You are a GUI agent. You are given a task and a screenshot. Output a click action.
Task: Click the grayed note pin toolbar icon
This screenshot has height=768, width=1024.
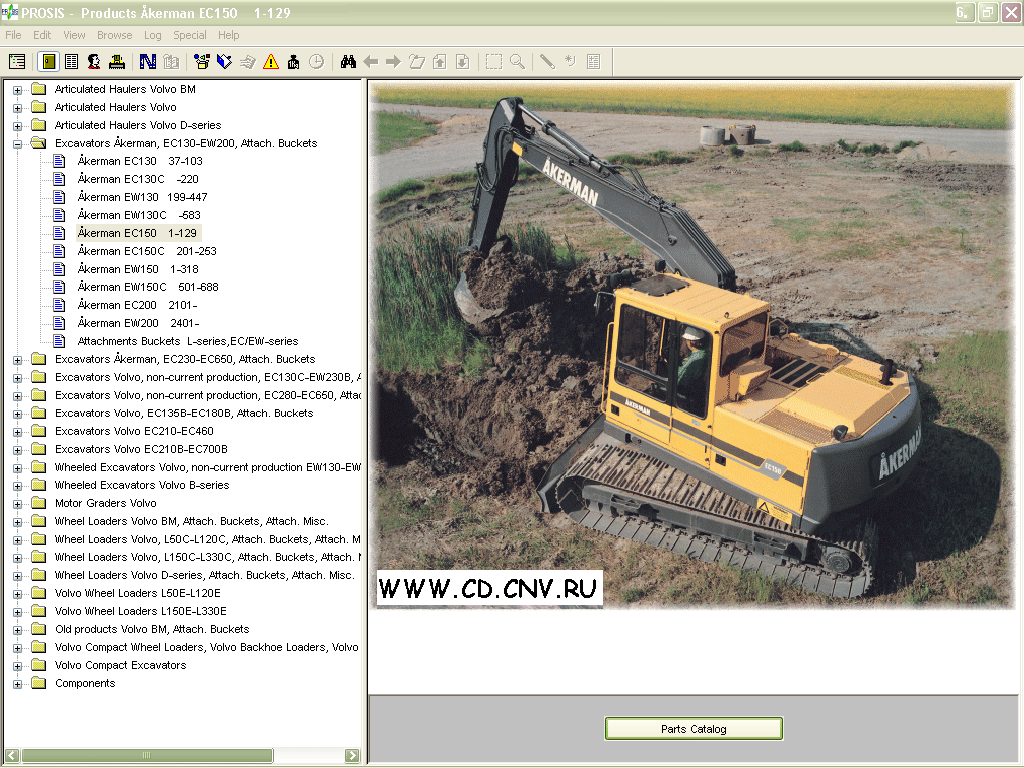click(570, 61)
